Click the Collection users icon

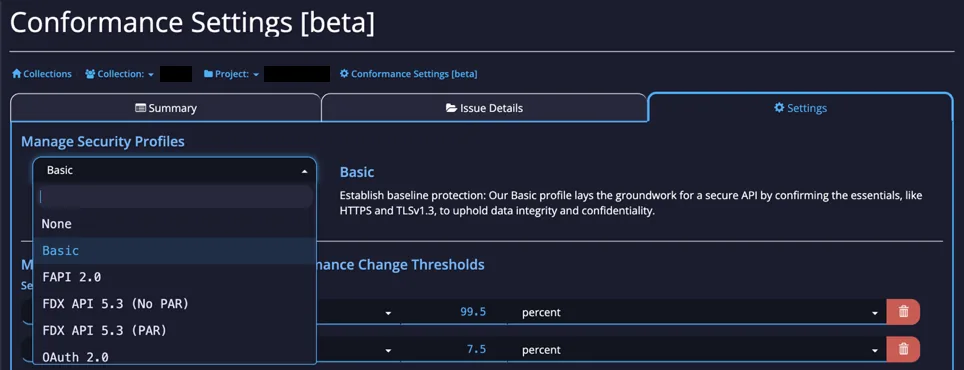[x=90, y=74]
